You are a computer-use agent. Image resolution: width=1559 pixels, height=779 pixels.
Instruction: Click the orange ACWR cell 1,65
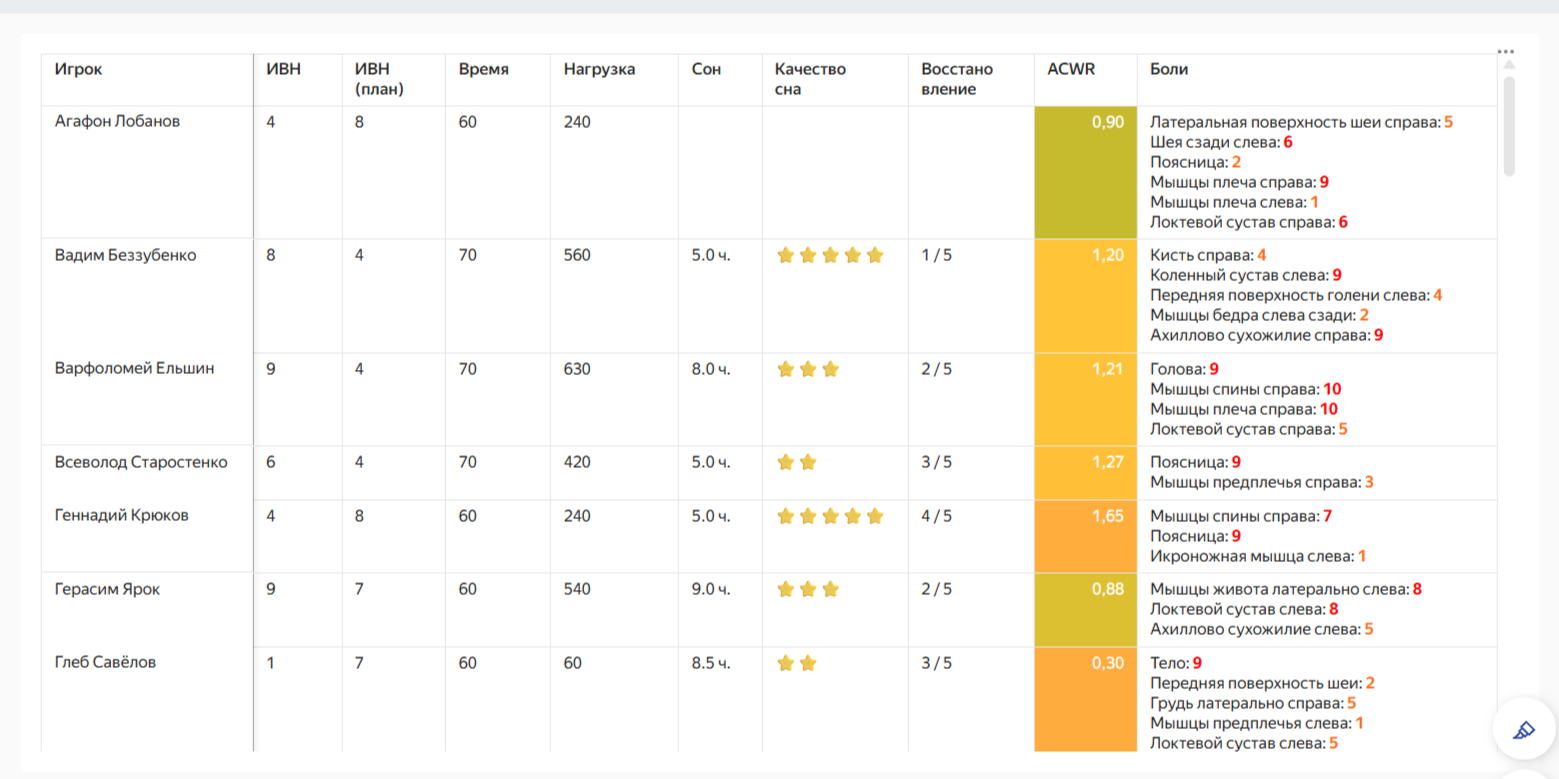click(x=1086, y=536)
